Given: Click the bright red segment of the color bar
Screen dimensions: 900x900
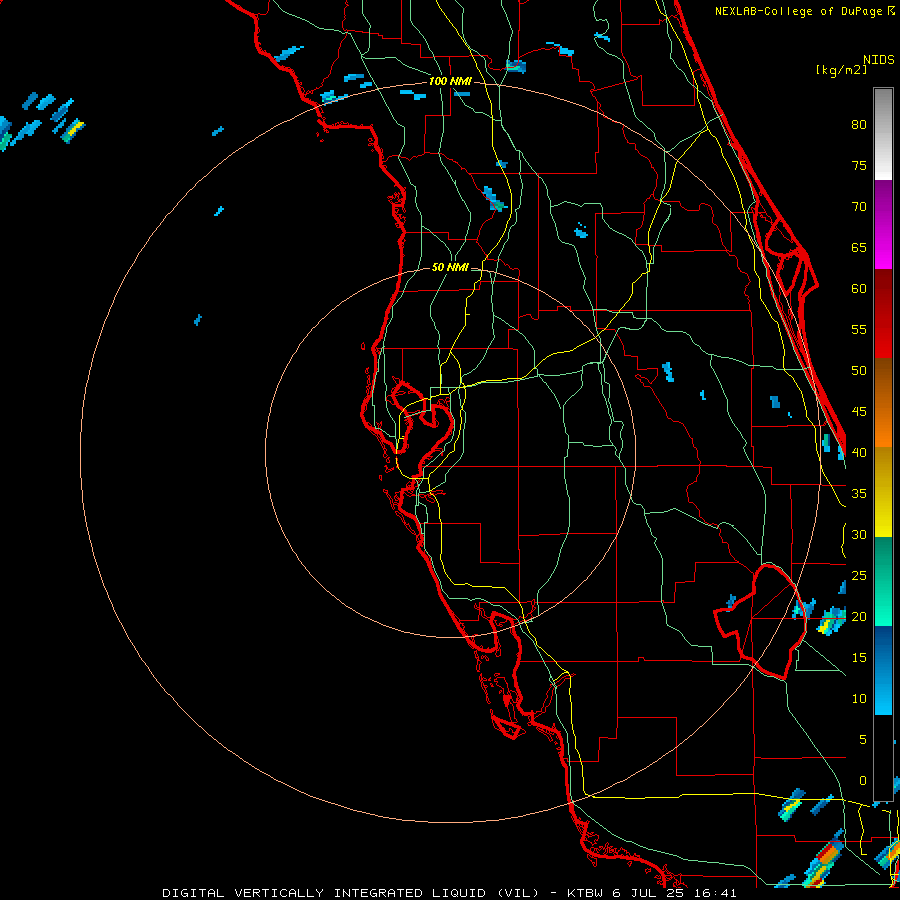Looking at the screenshot, I should 883,314.
